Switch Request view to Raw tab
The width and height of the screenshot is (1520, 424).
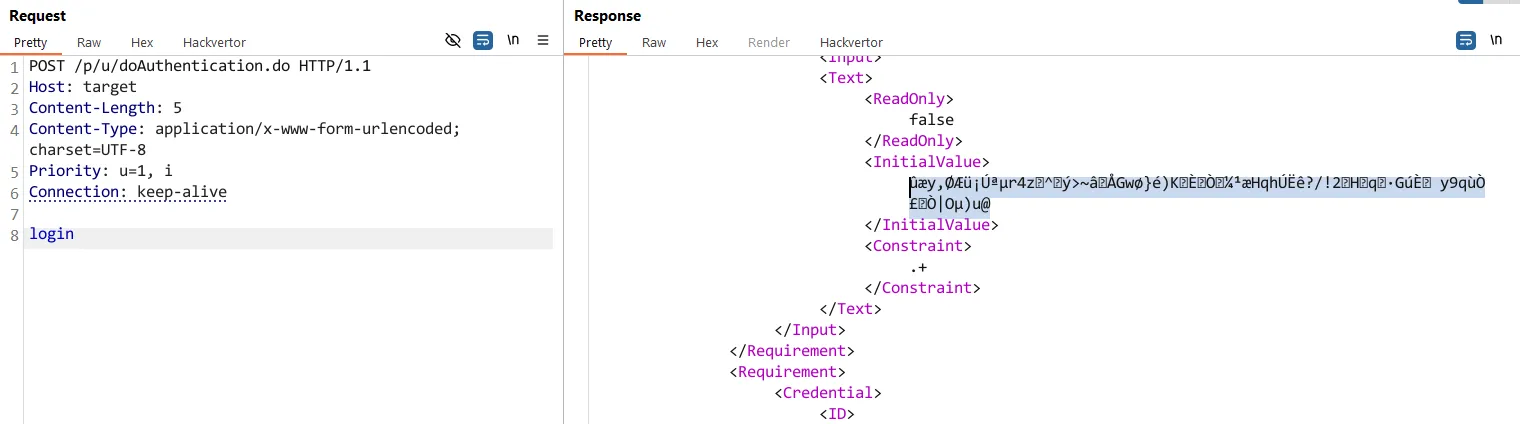pyautogui.click(x=89, y=42)
